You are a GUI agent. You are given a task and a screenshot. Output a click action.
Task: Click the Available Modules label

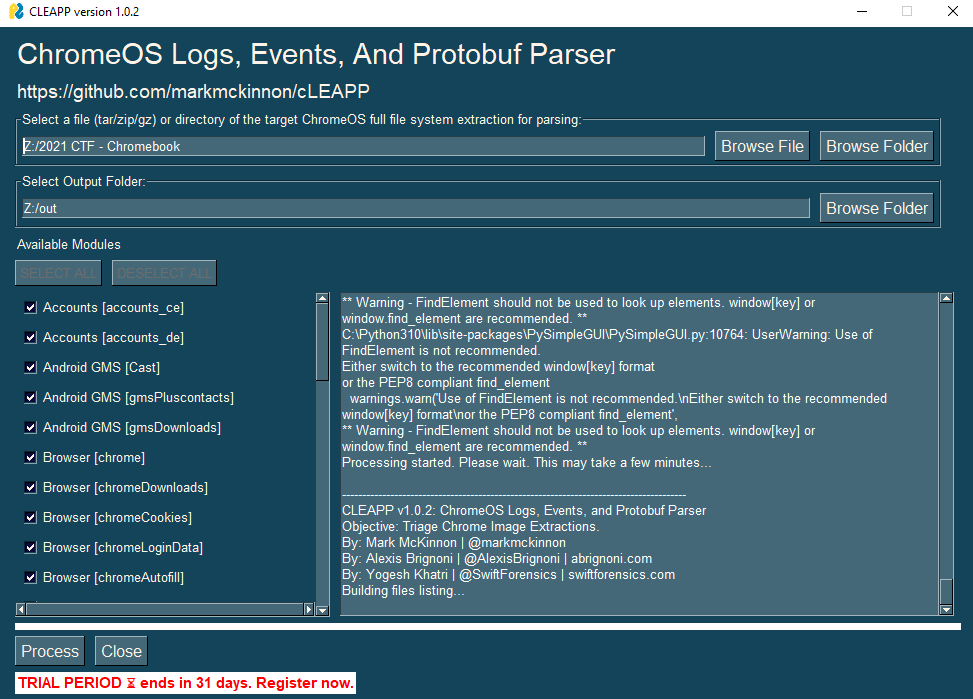69,245
